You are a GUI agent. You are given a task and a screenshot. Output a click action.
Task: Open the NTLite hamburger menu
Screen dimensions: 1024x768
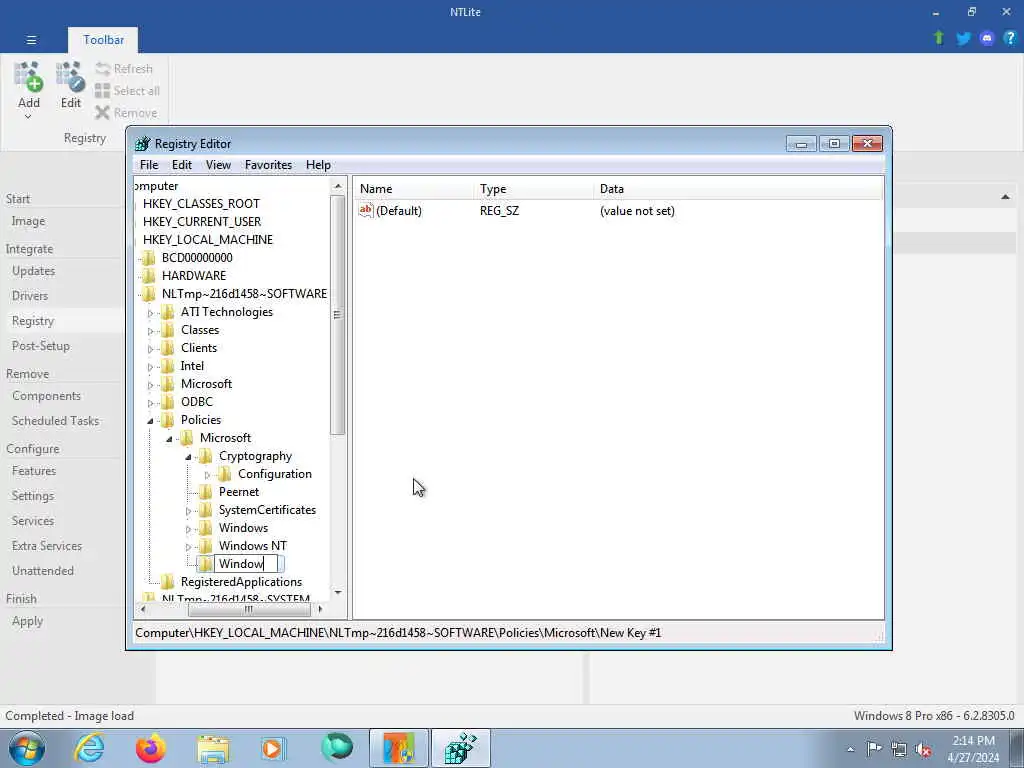click(31, 40)
